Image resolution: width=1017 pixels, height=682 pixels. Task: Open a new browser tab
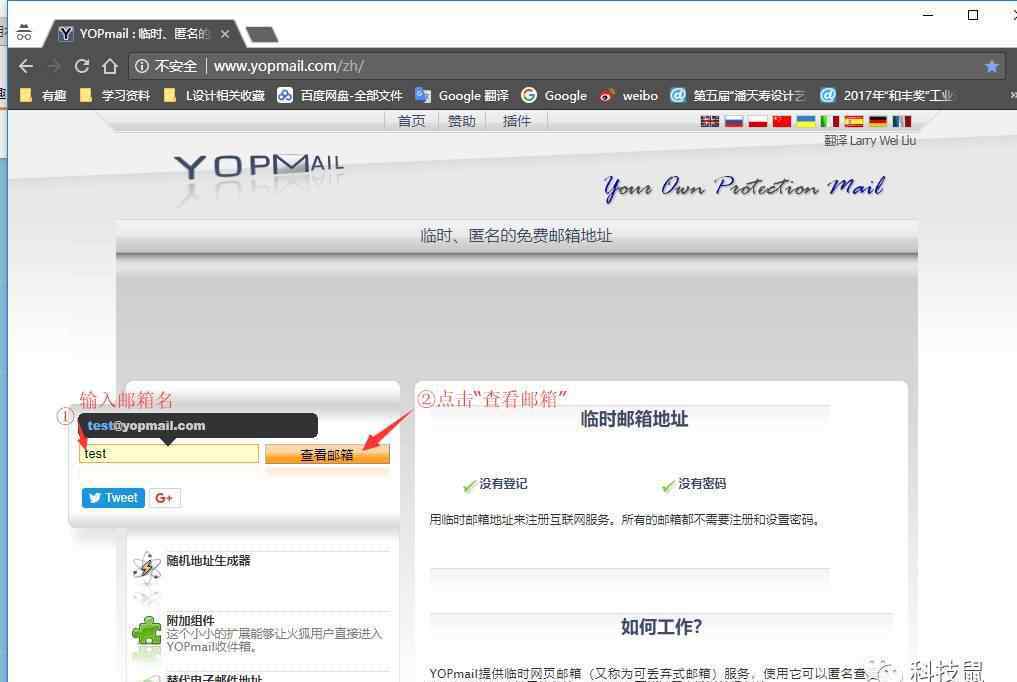[x=262, y=34]
